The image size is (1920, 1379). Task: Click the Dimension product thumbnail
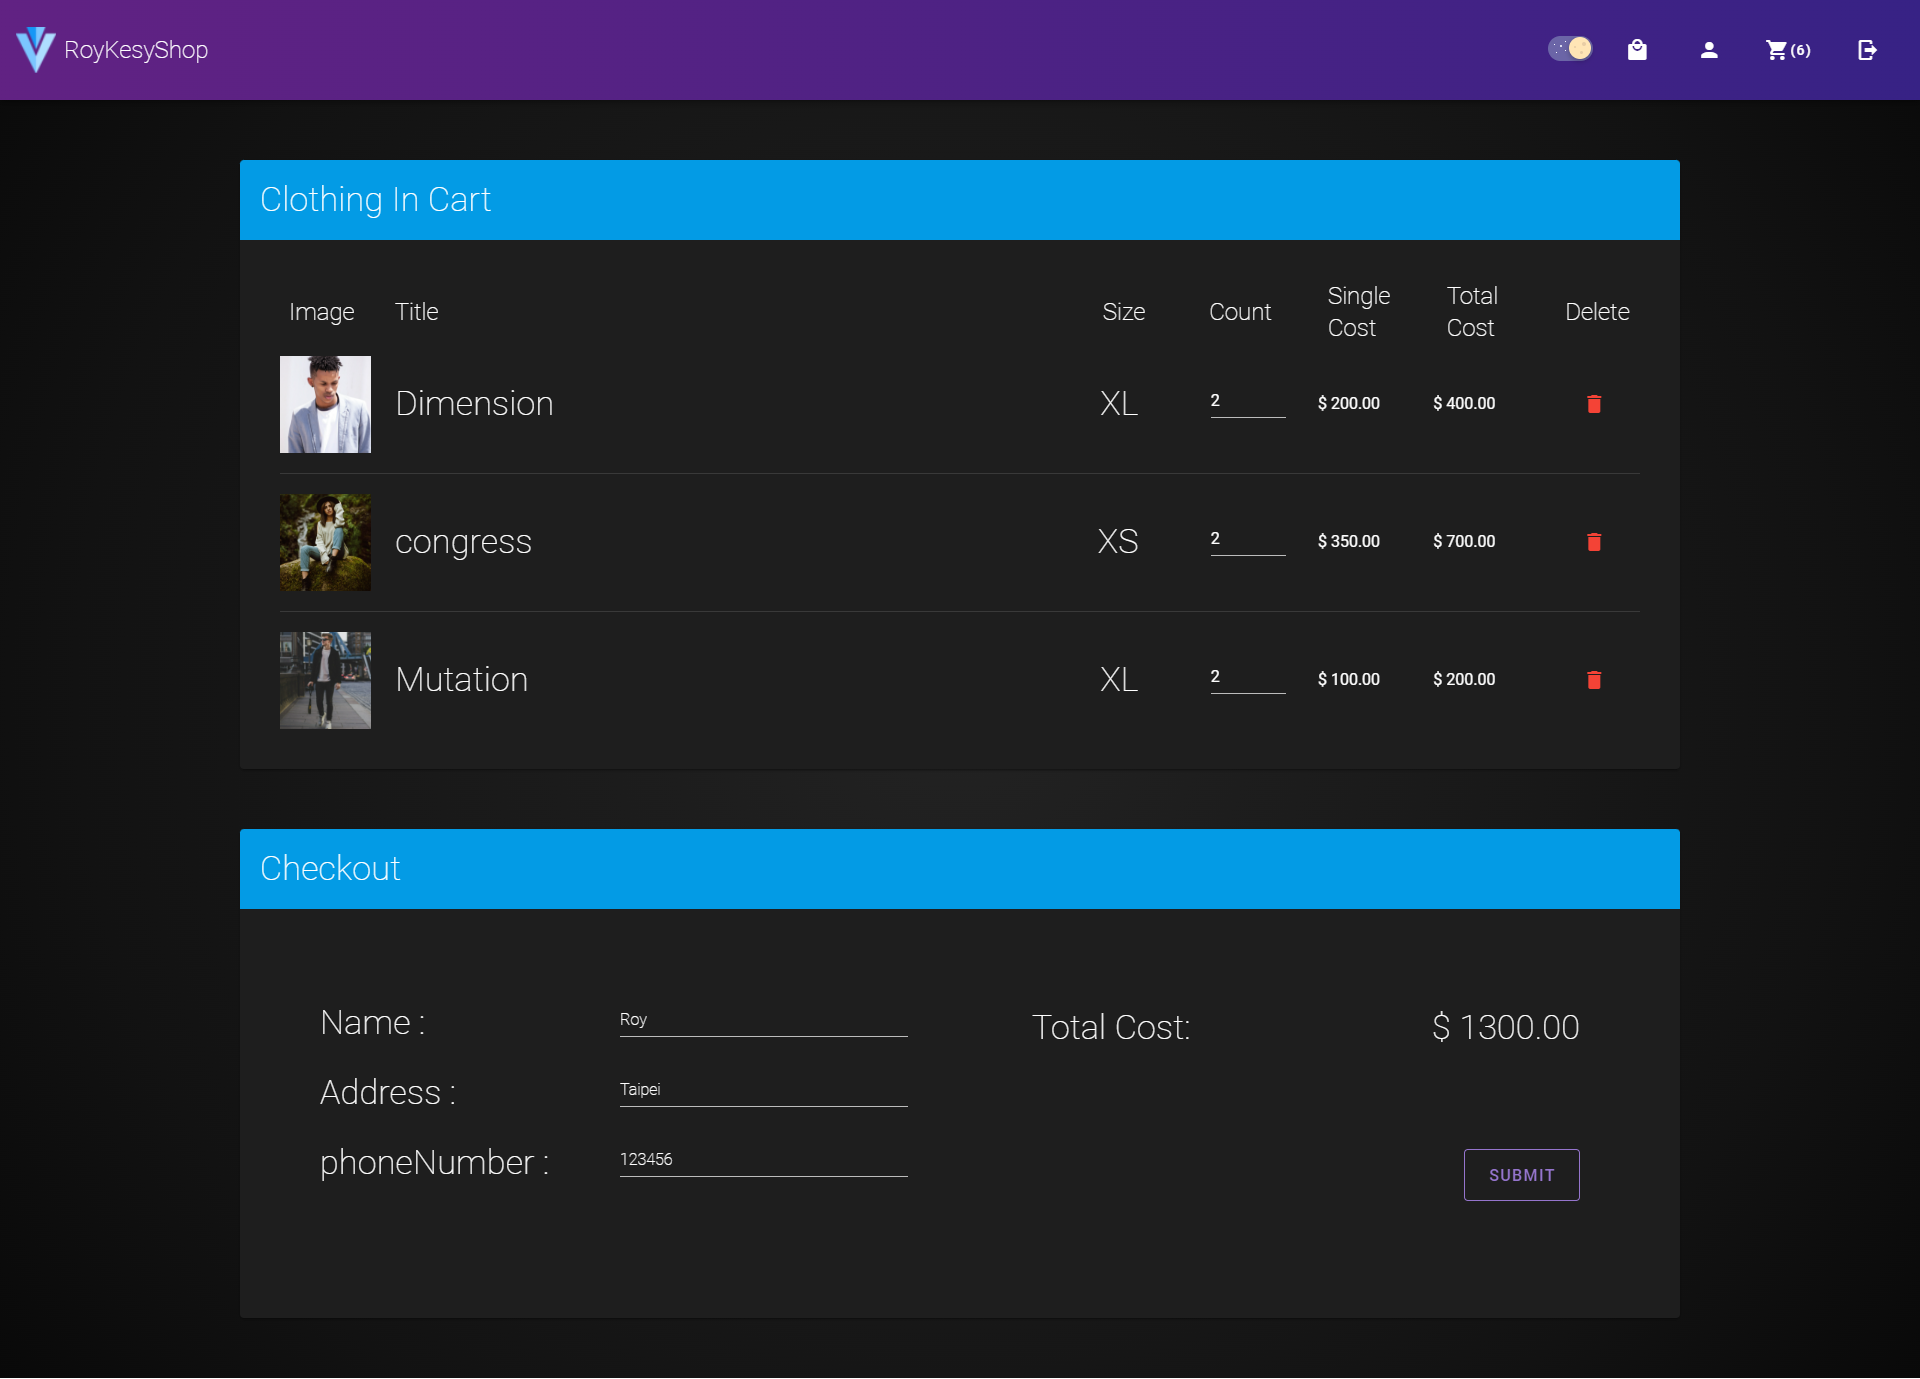pos(325,404)
